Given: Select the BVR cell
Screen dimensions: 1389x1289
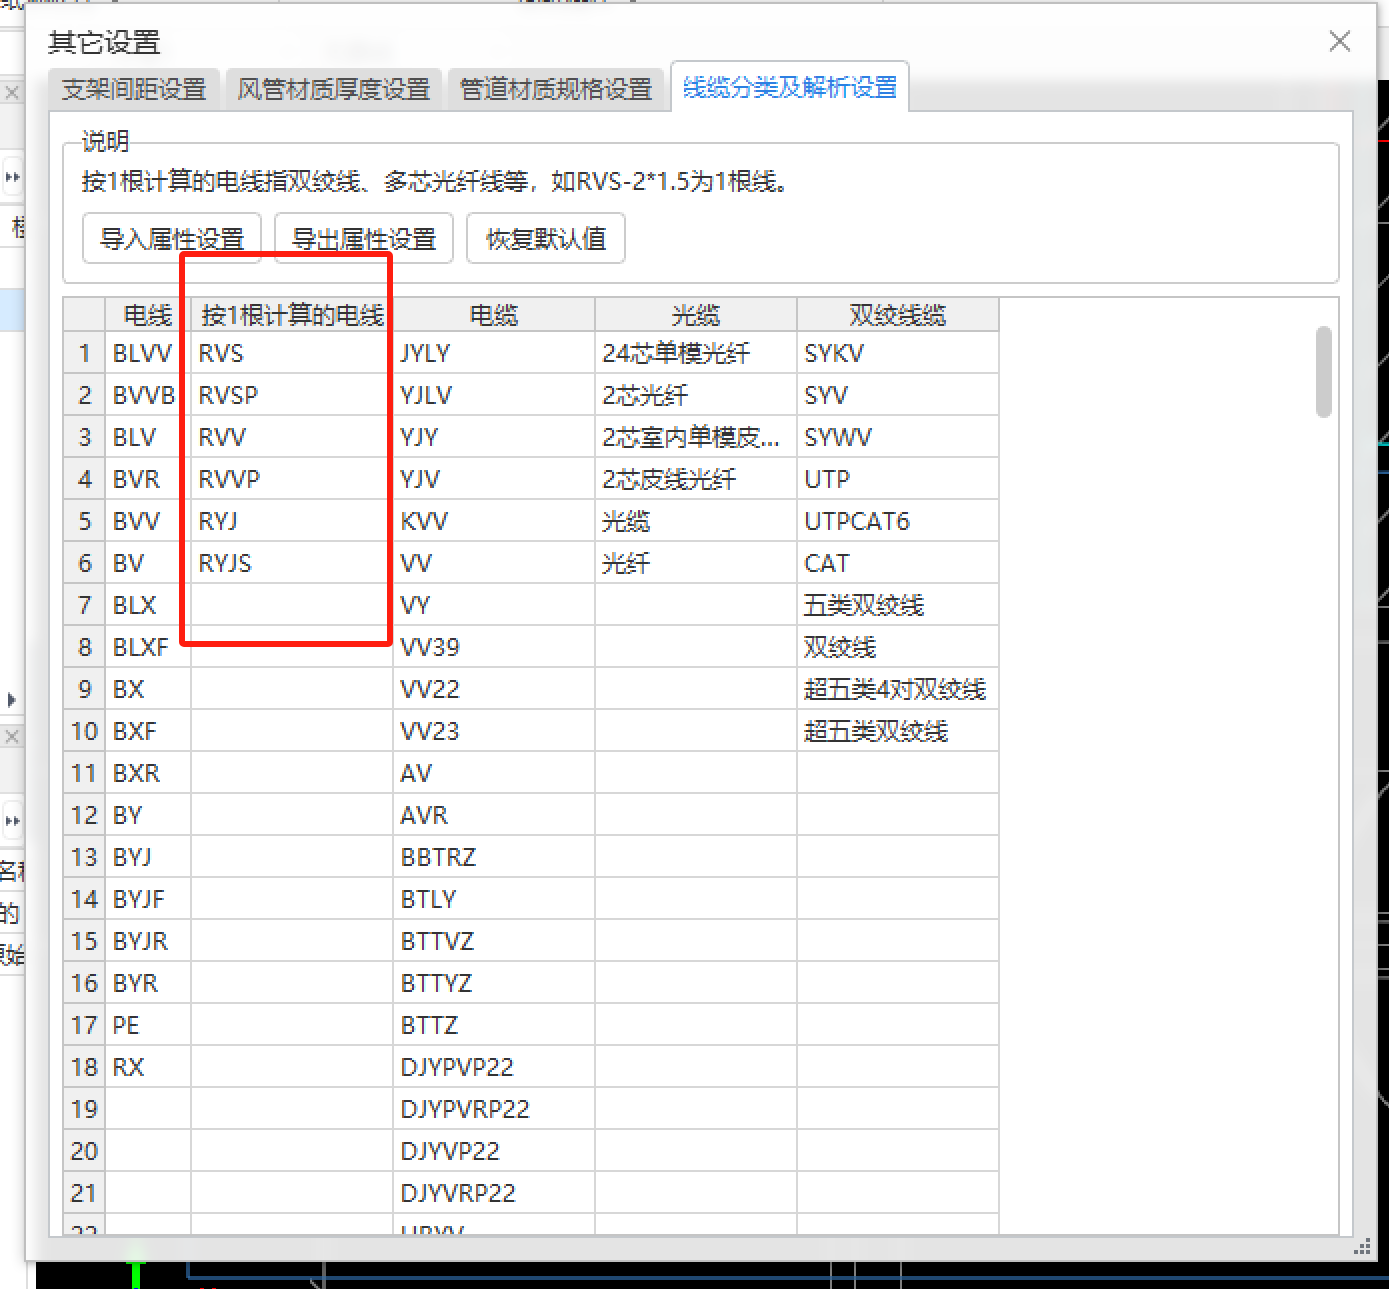Looking at the screenshot, I should pyautogui.click(x=148, y=479).
